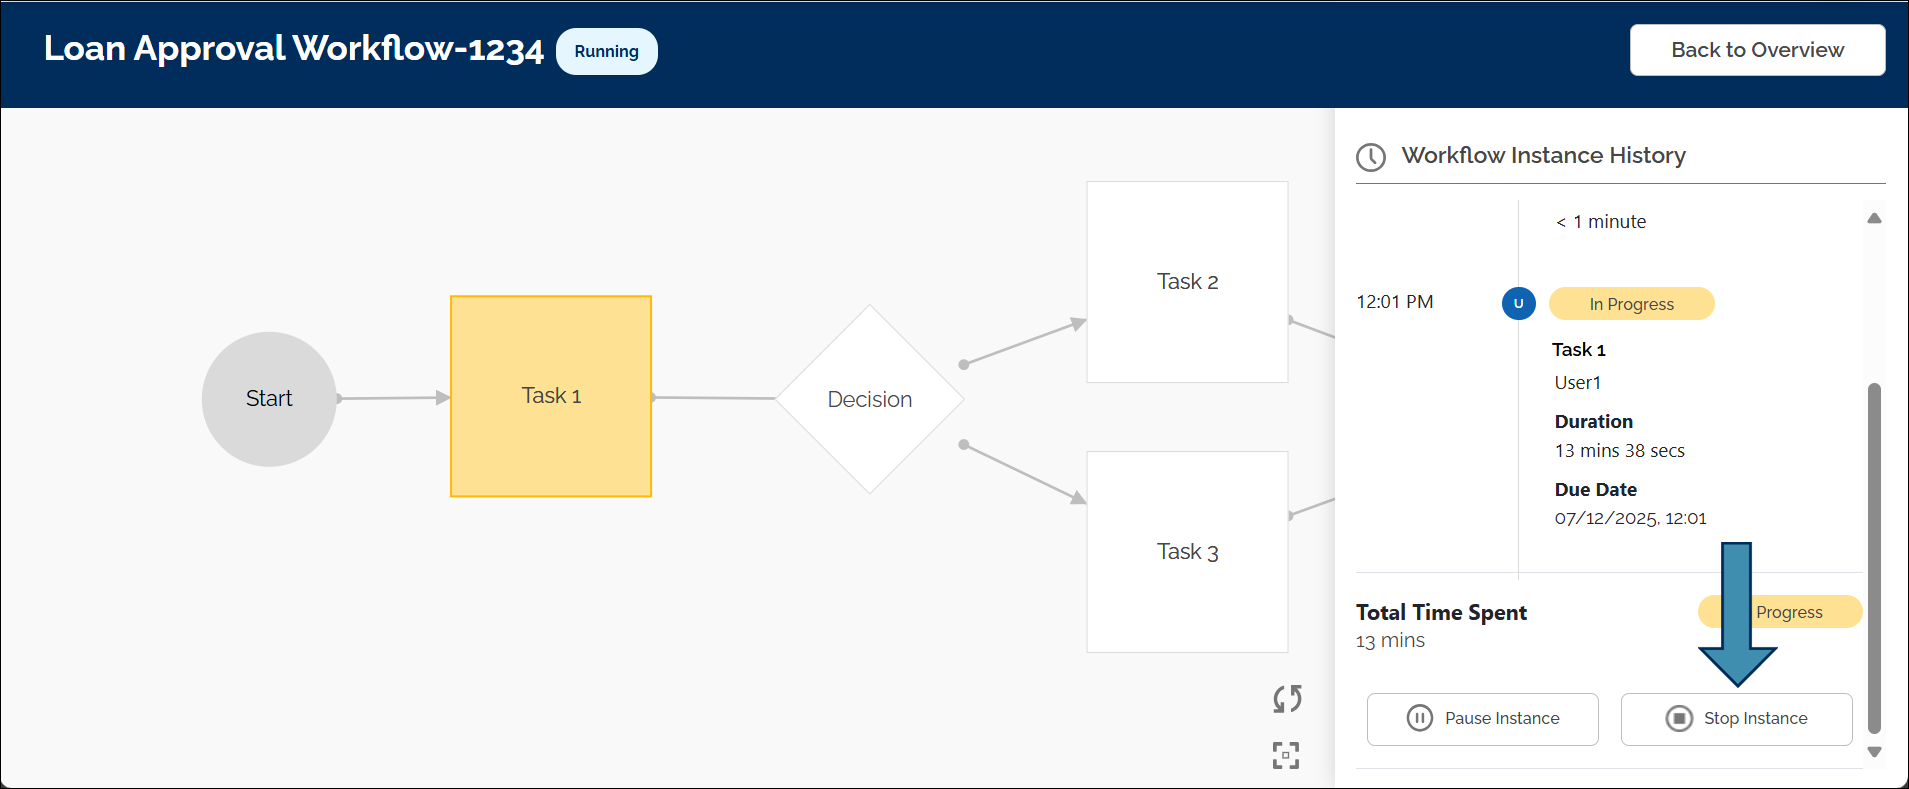Click the stop icon inside Stop Instance

click(x=1679, y=718)
